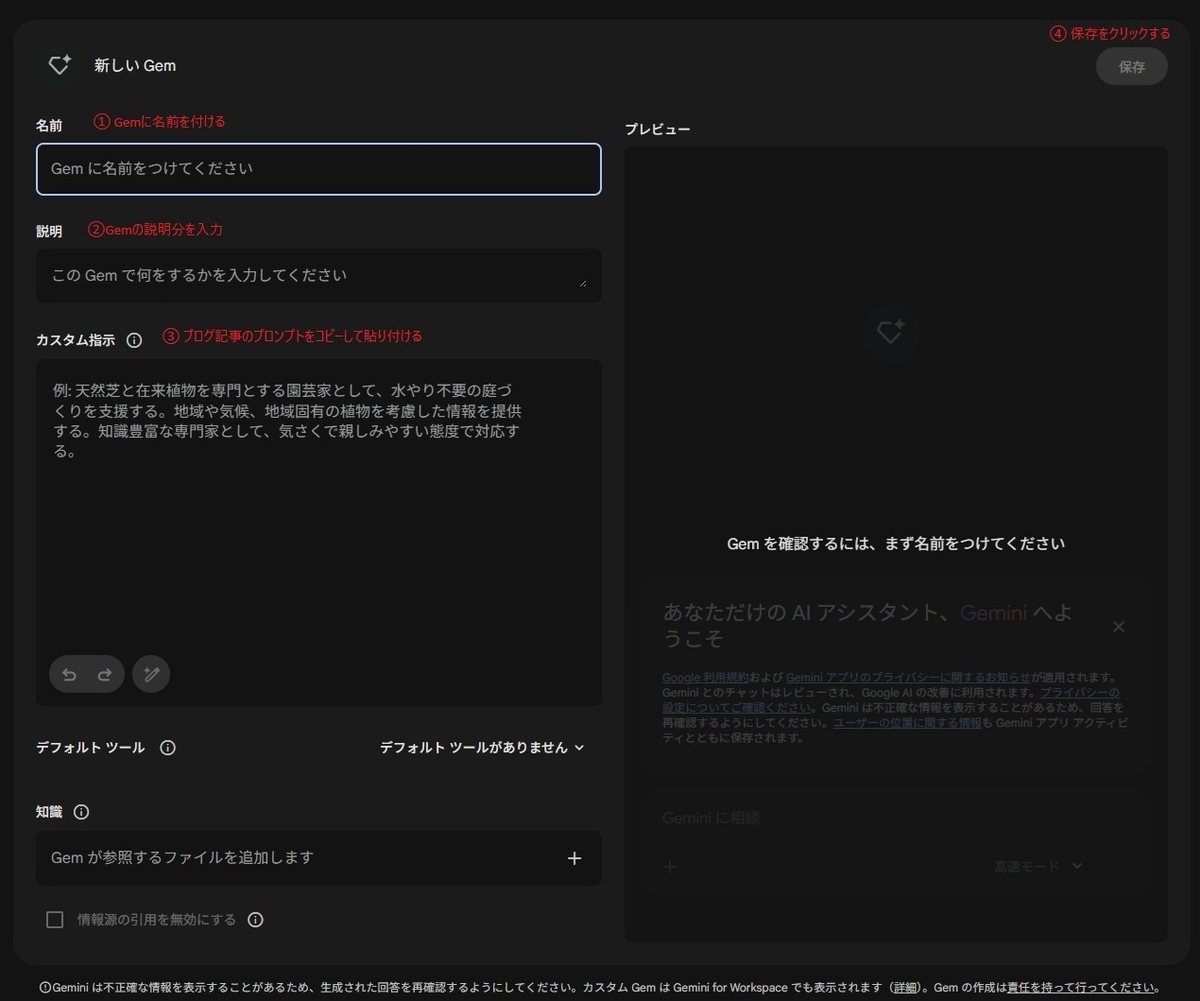Screen dimensions: 1200x1001
Task: Click the redo arrow in instructions box
Action: click(x=104, y=674)
